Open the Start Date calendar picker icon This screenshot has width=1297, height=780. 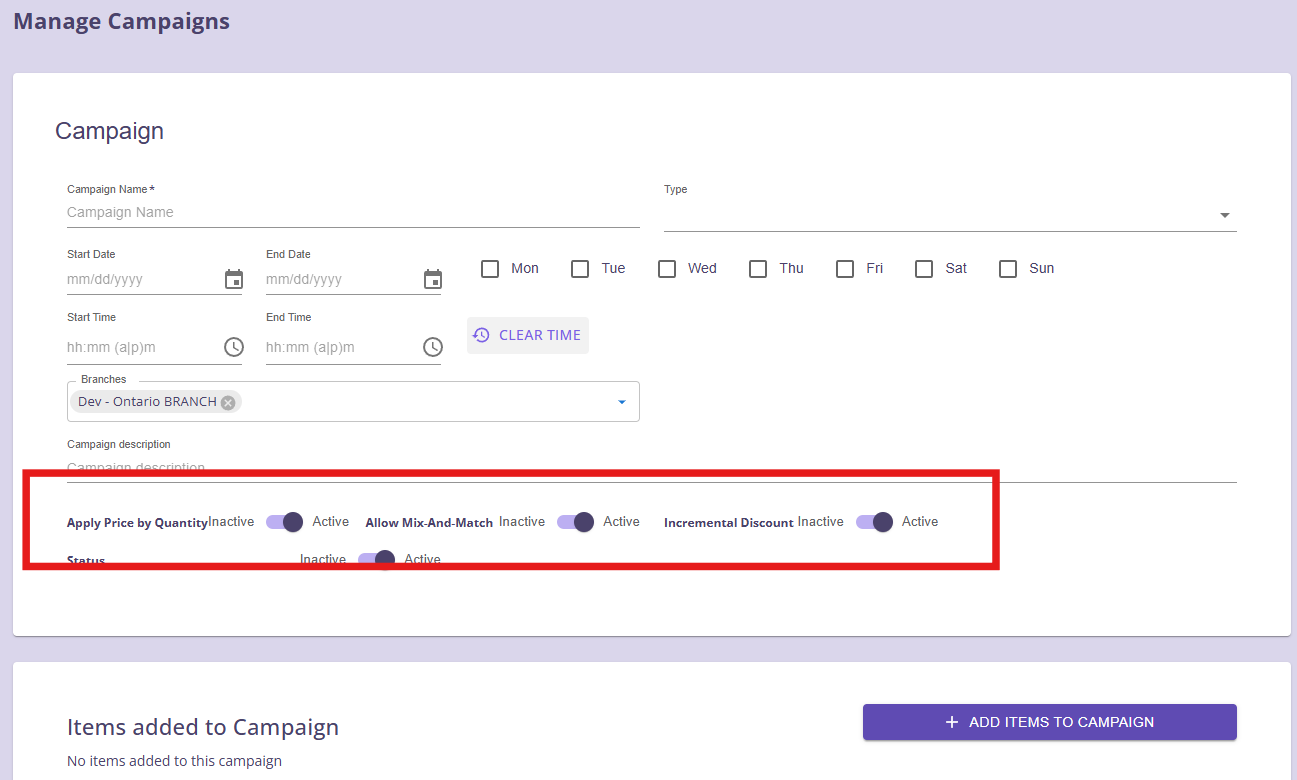tap(234, 279)
